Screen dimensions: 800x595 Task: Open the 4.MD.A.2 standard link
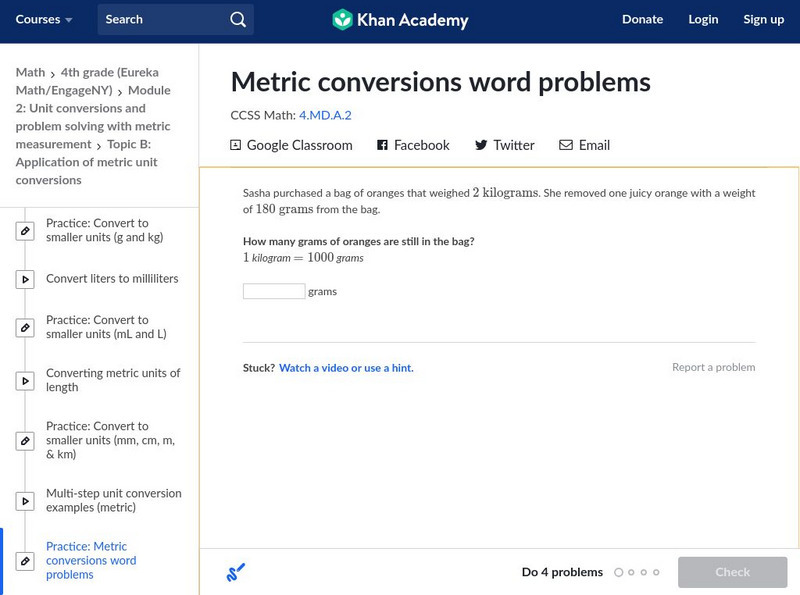pyautogui.click(x=325, y=115)
